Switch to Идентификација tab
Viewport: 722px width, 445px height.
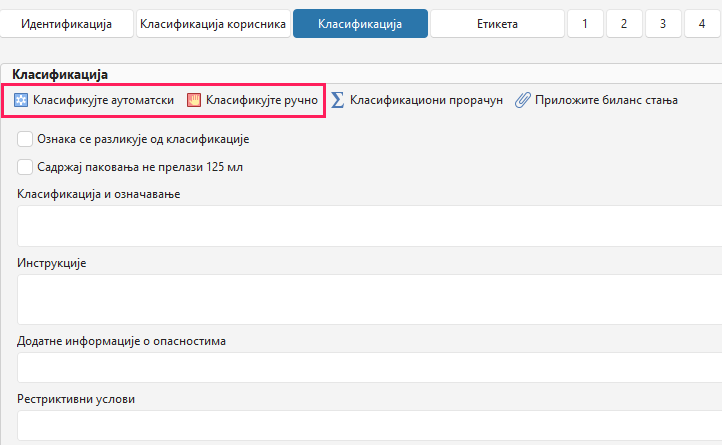click(66, 23)
